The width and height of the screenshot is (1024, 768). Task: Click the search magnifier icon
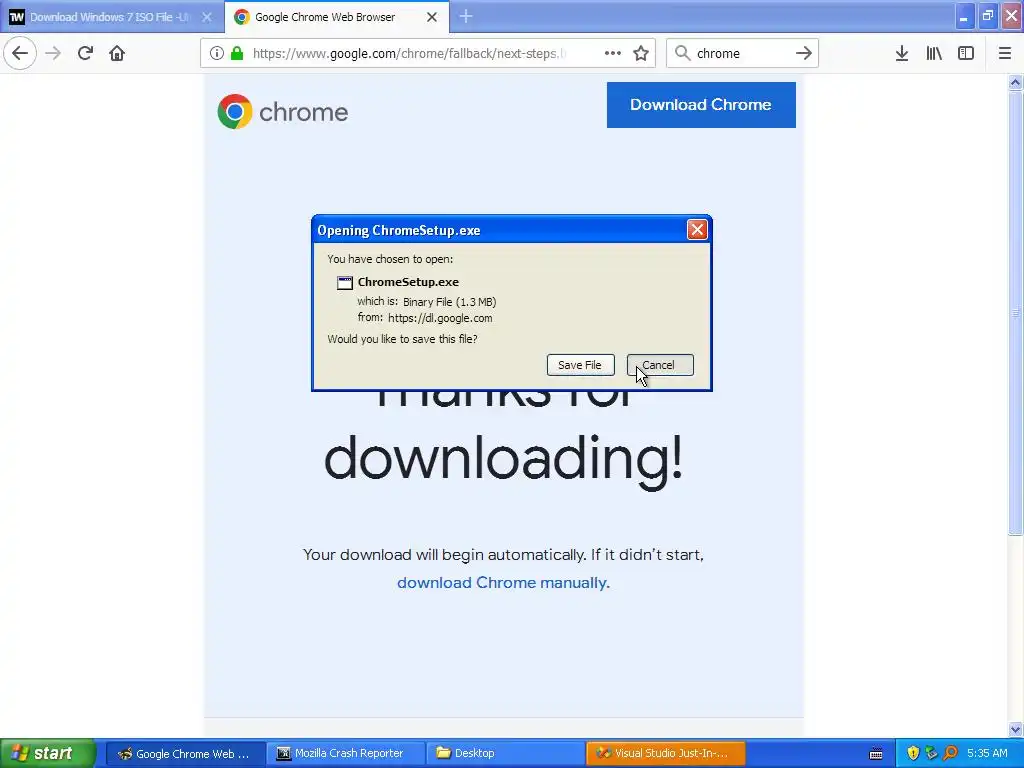(682, 53)
